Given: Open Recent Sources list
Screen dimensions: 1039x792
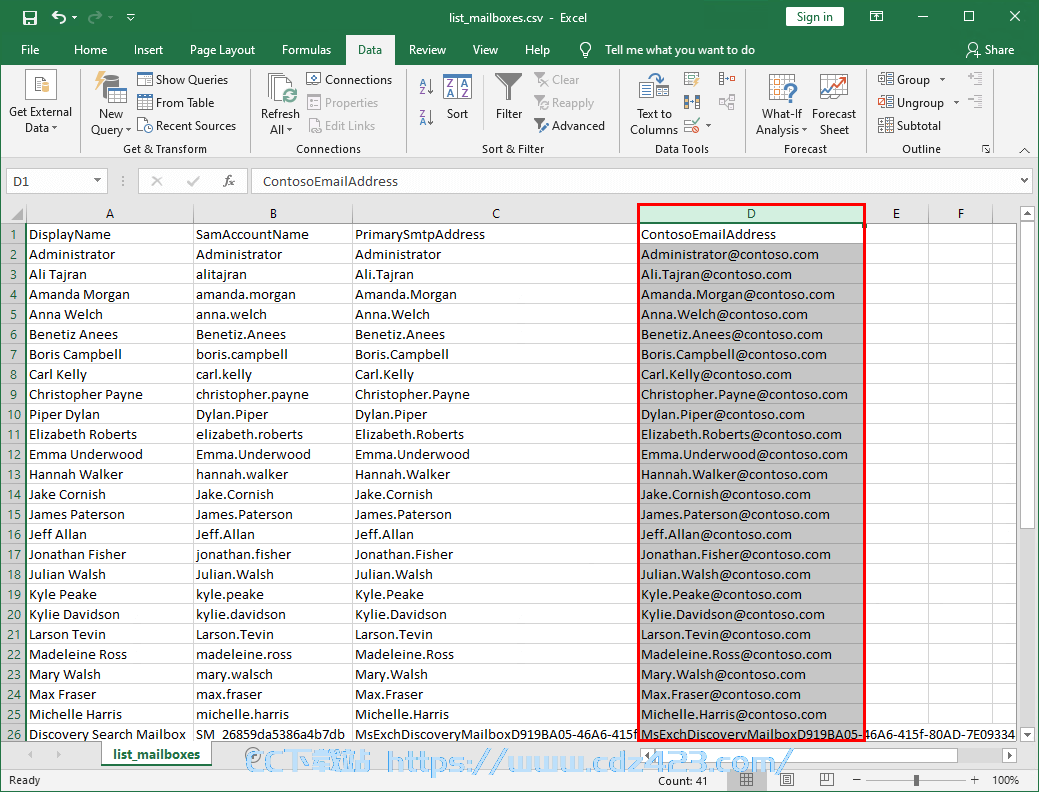Looking at the screenshot, I should click(186, 126).
